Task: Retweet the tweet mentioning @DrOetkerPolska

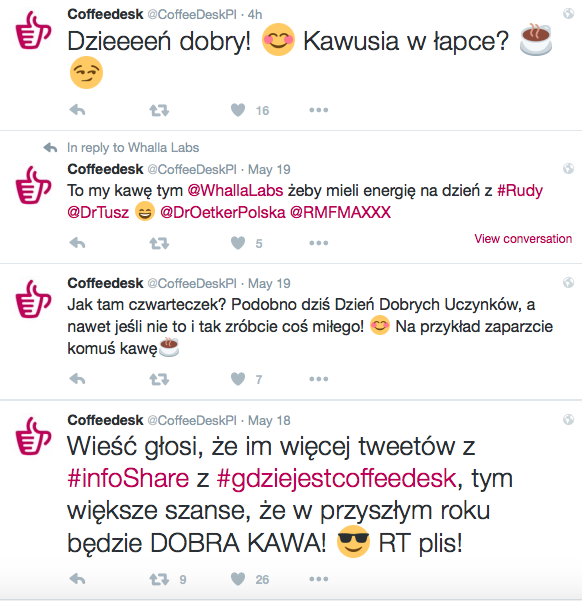Action: pos(159,243)
